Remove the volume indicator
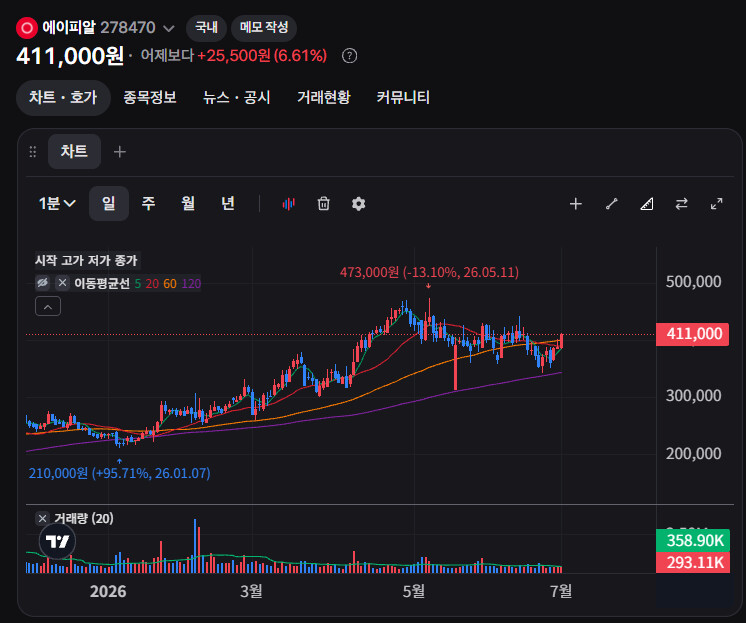This screenshot has height=623, width=746. pyautogui.click(x=42, y=518)
